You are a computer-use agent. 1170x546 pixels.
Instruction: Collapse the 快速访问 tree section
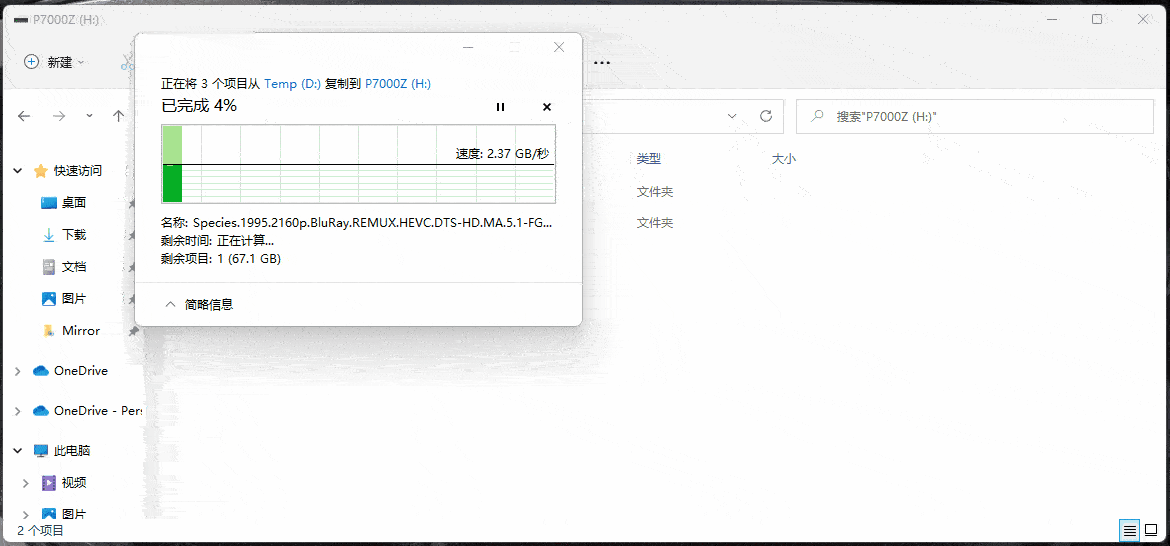[x=18, y=171]
